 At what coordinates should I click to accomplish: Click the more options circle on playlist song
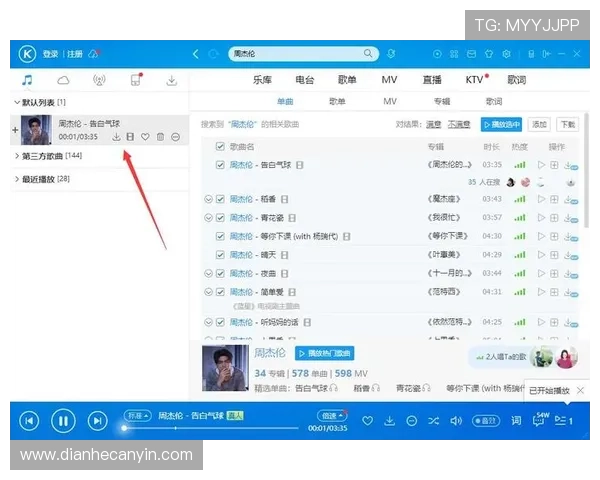coord(176,137)
